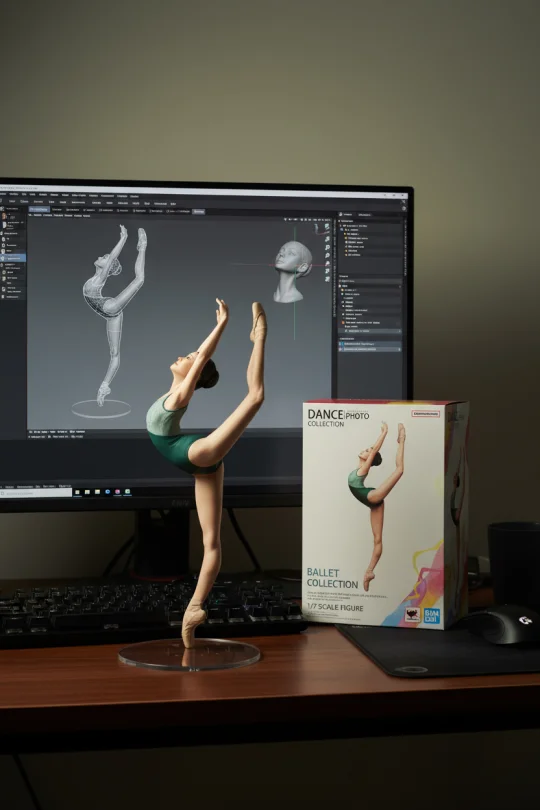Click the blue-highlighted item in the left sidebar
Viewport: 540px width, 810px height.
(x=13, y=258)
